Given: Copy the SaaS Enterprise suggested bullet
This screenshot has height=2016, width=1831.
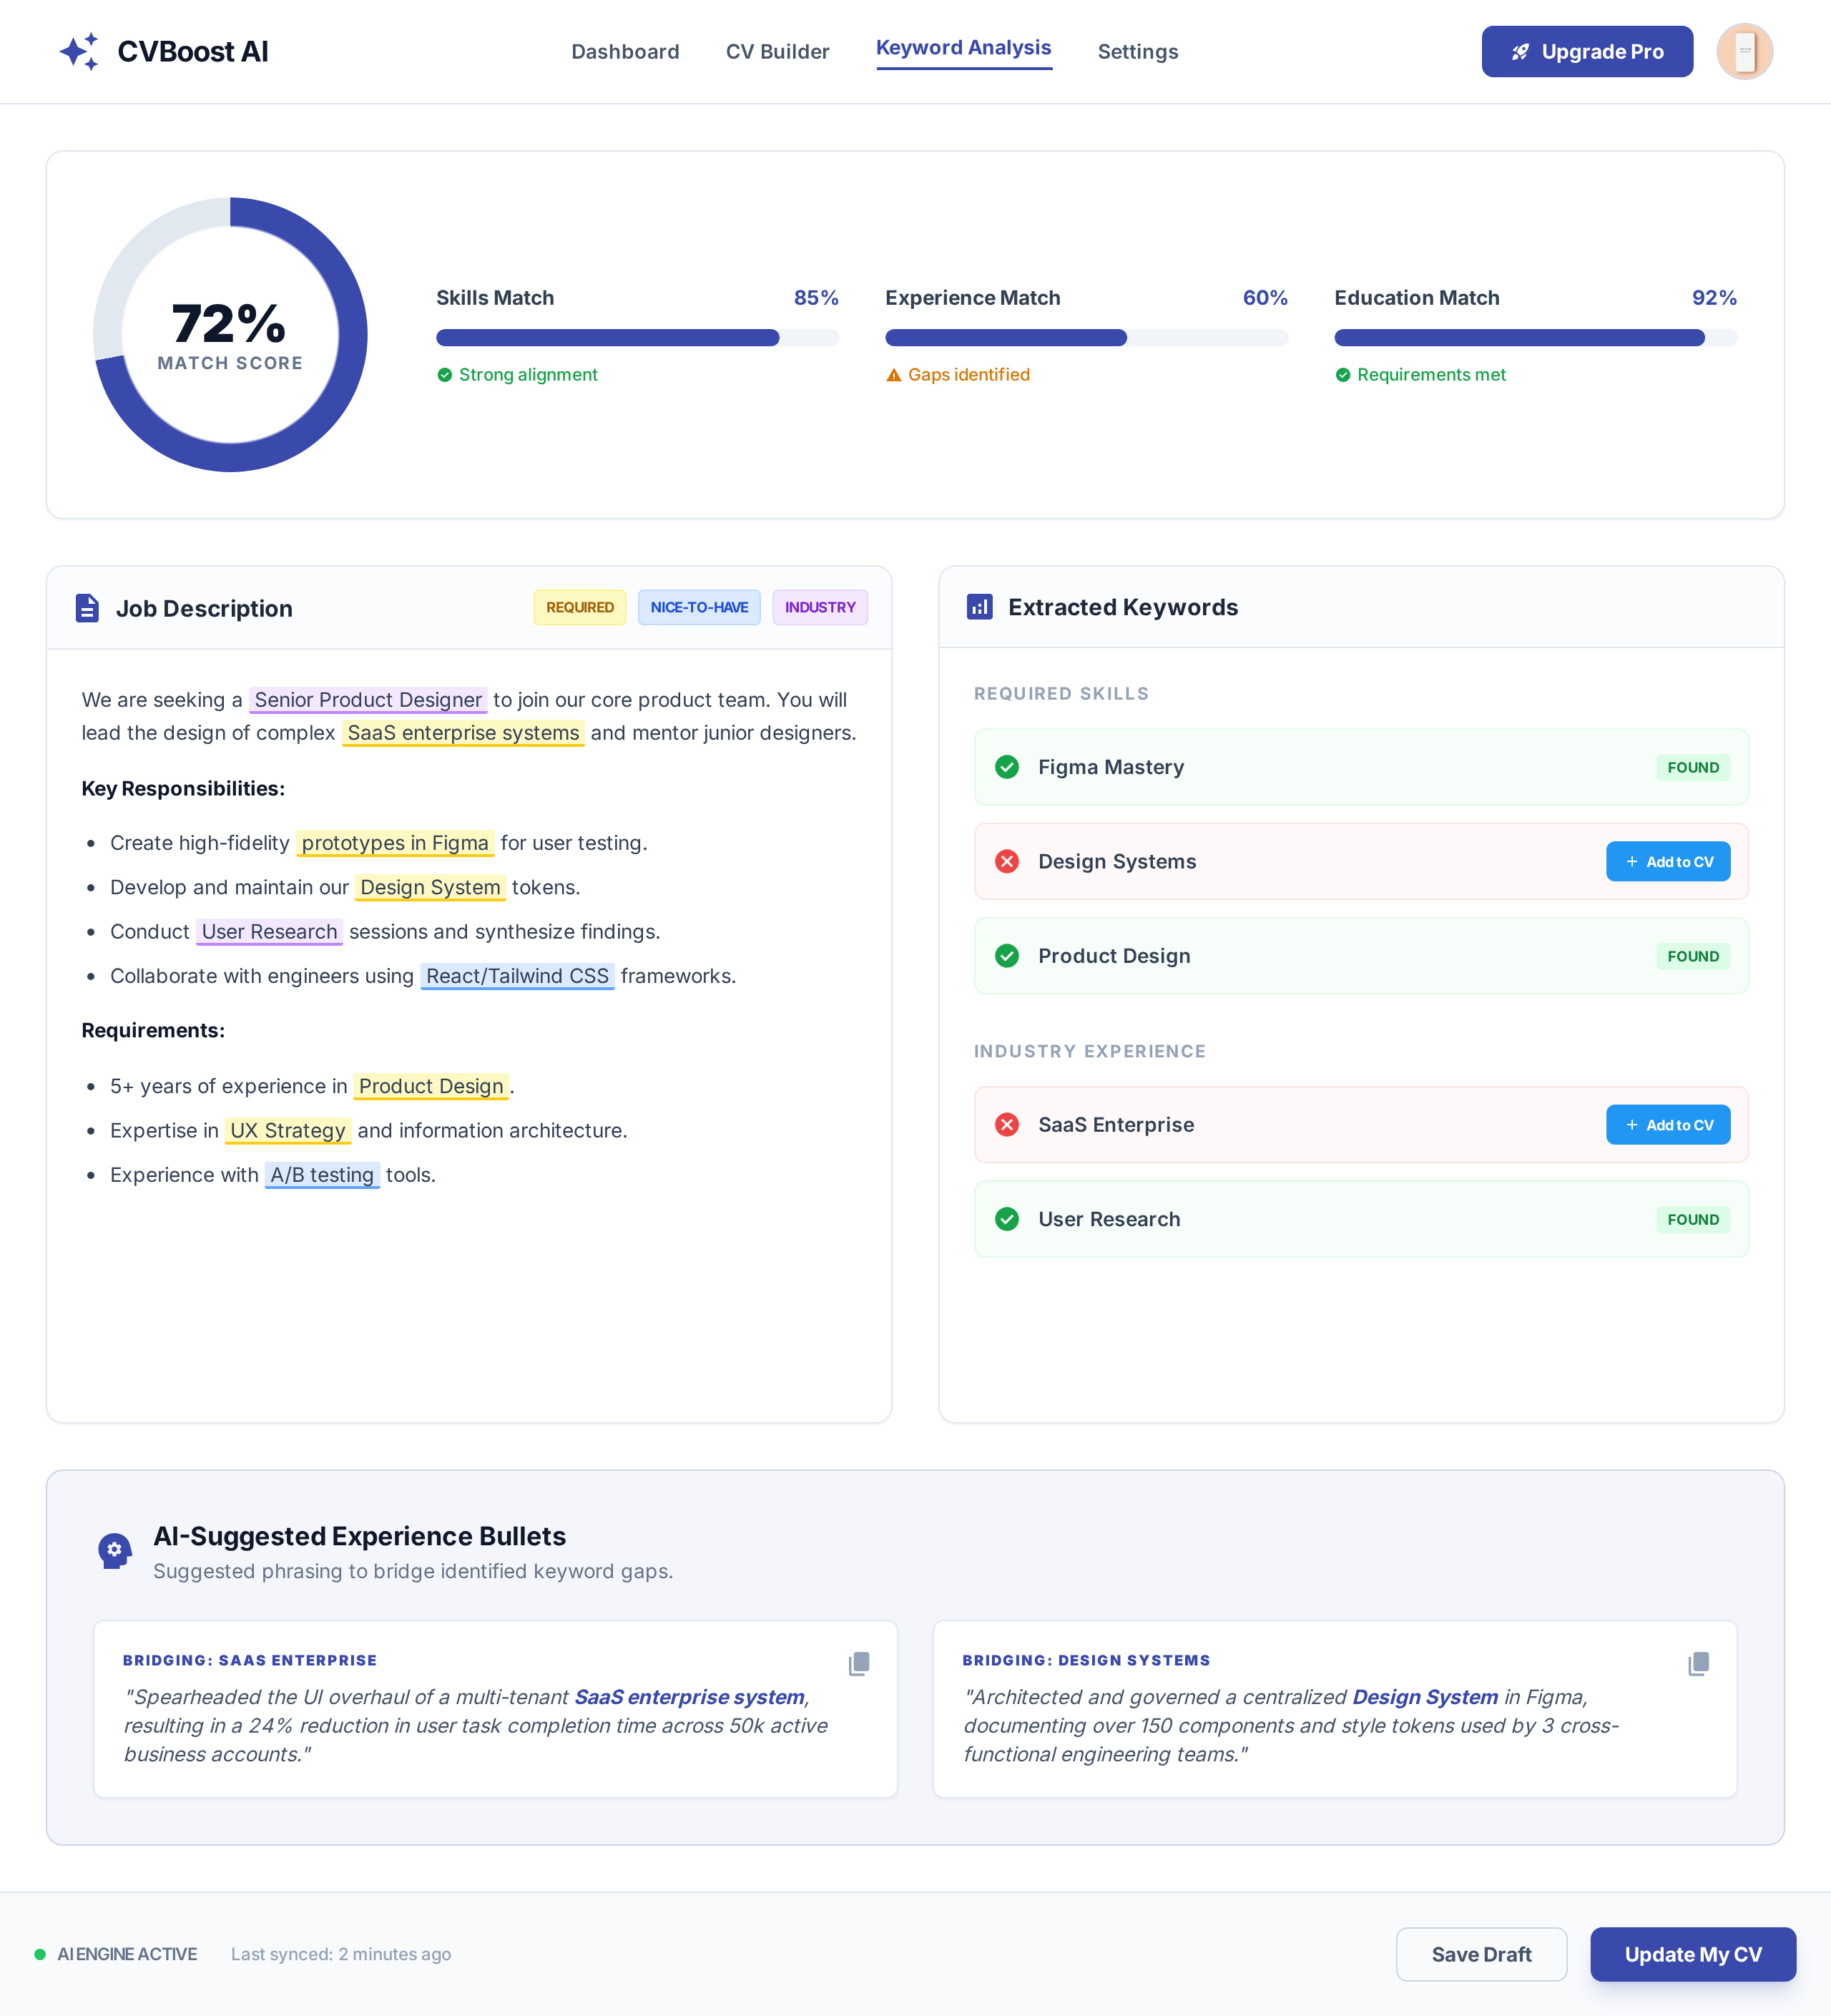Looking at the screenshot, I should pos(858,1663).
